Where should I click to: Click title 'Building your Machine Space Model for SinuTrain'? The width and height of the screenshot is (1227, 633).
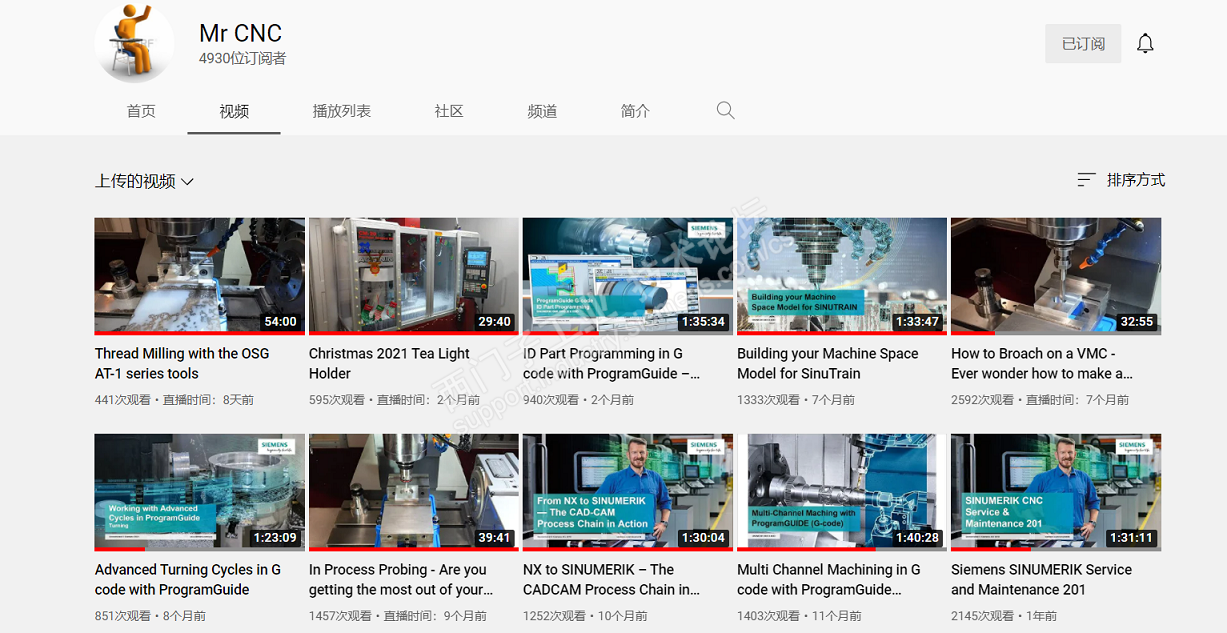click(x=827, y=364)
